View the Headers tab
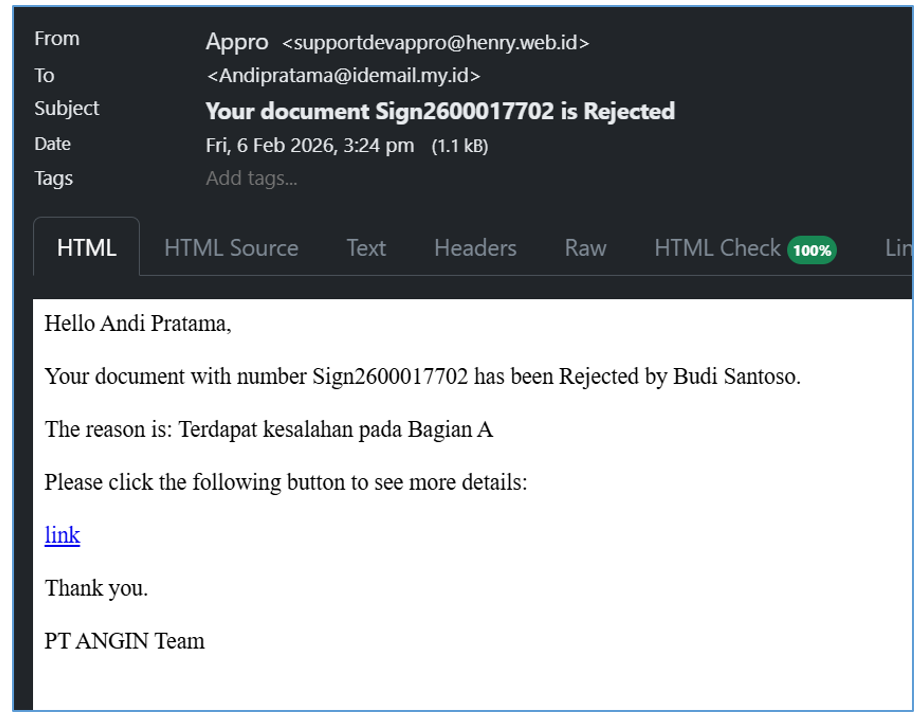Image resolution: width=920 pixels, height=719 pixels. coord(475,248)
